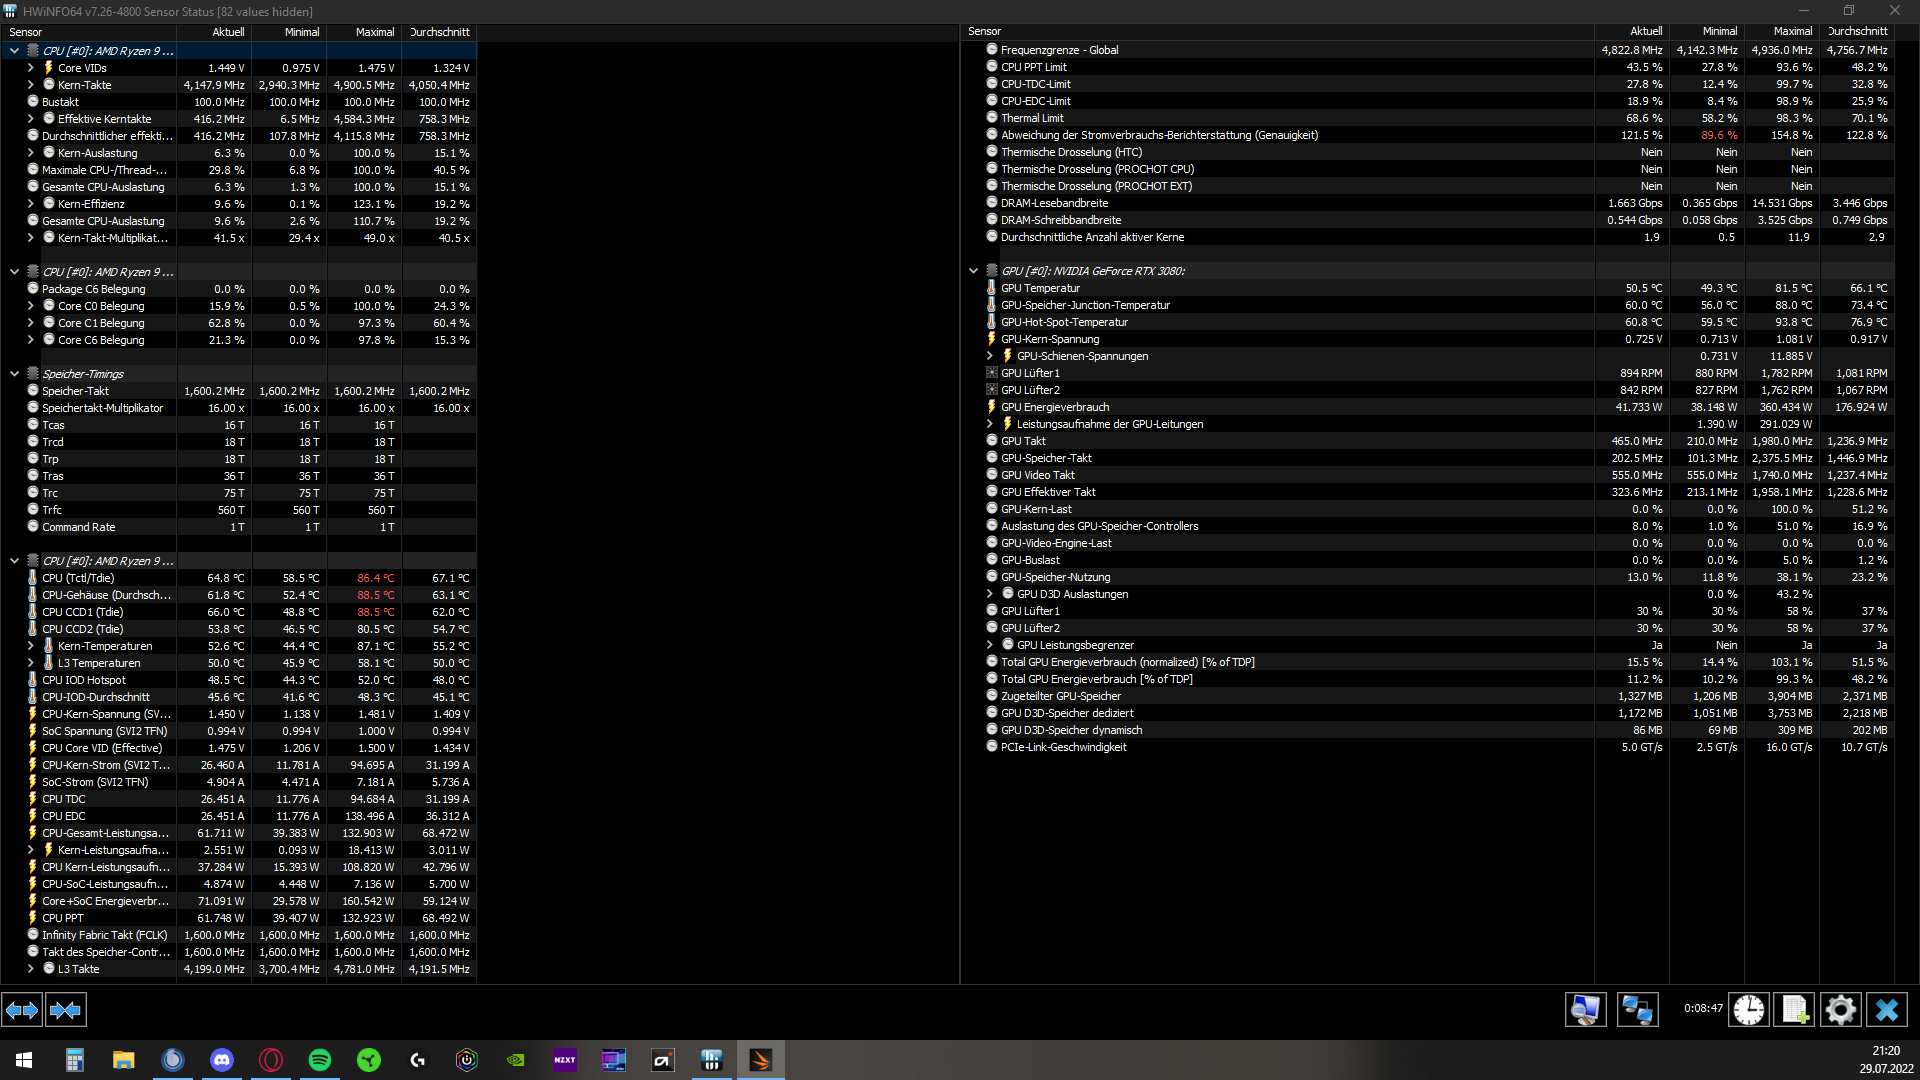Screen dimensions: 1920x1080
Task: Expand the GPU D3D Auslastungen entry
Action: pyautogui.click(x=991, y=593)
